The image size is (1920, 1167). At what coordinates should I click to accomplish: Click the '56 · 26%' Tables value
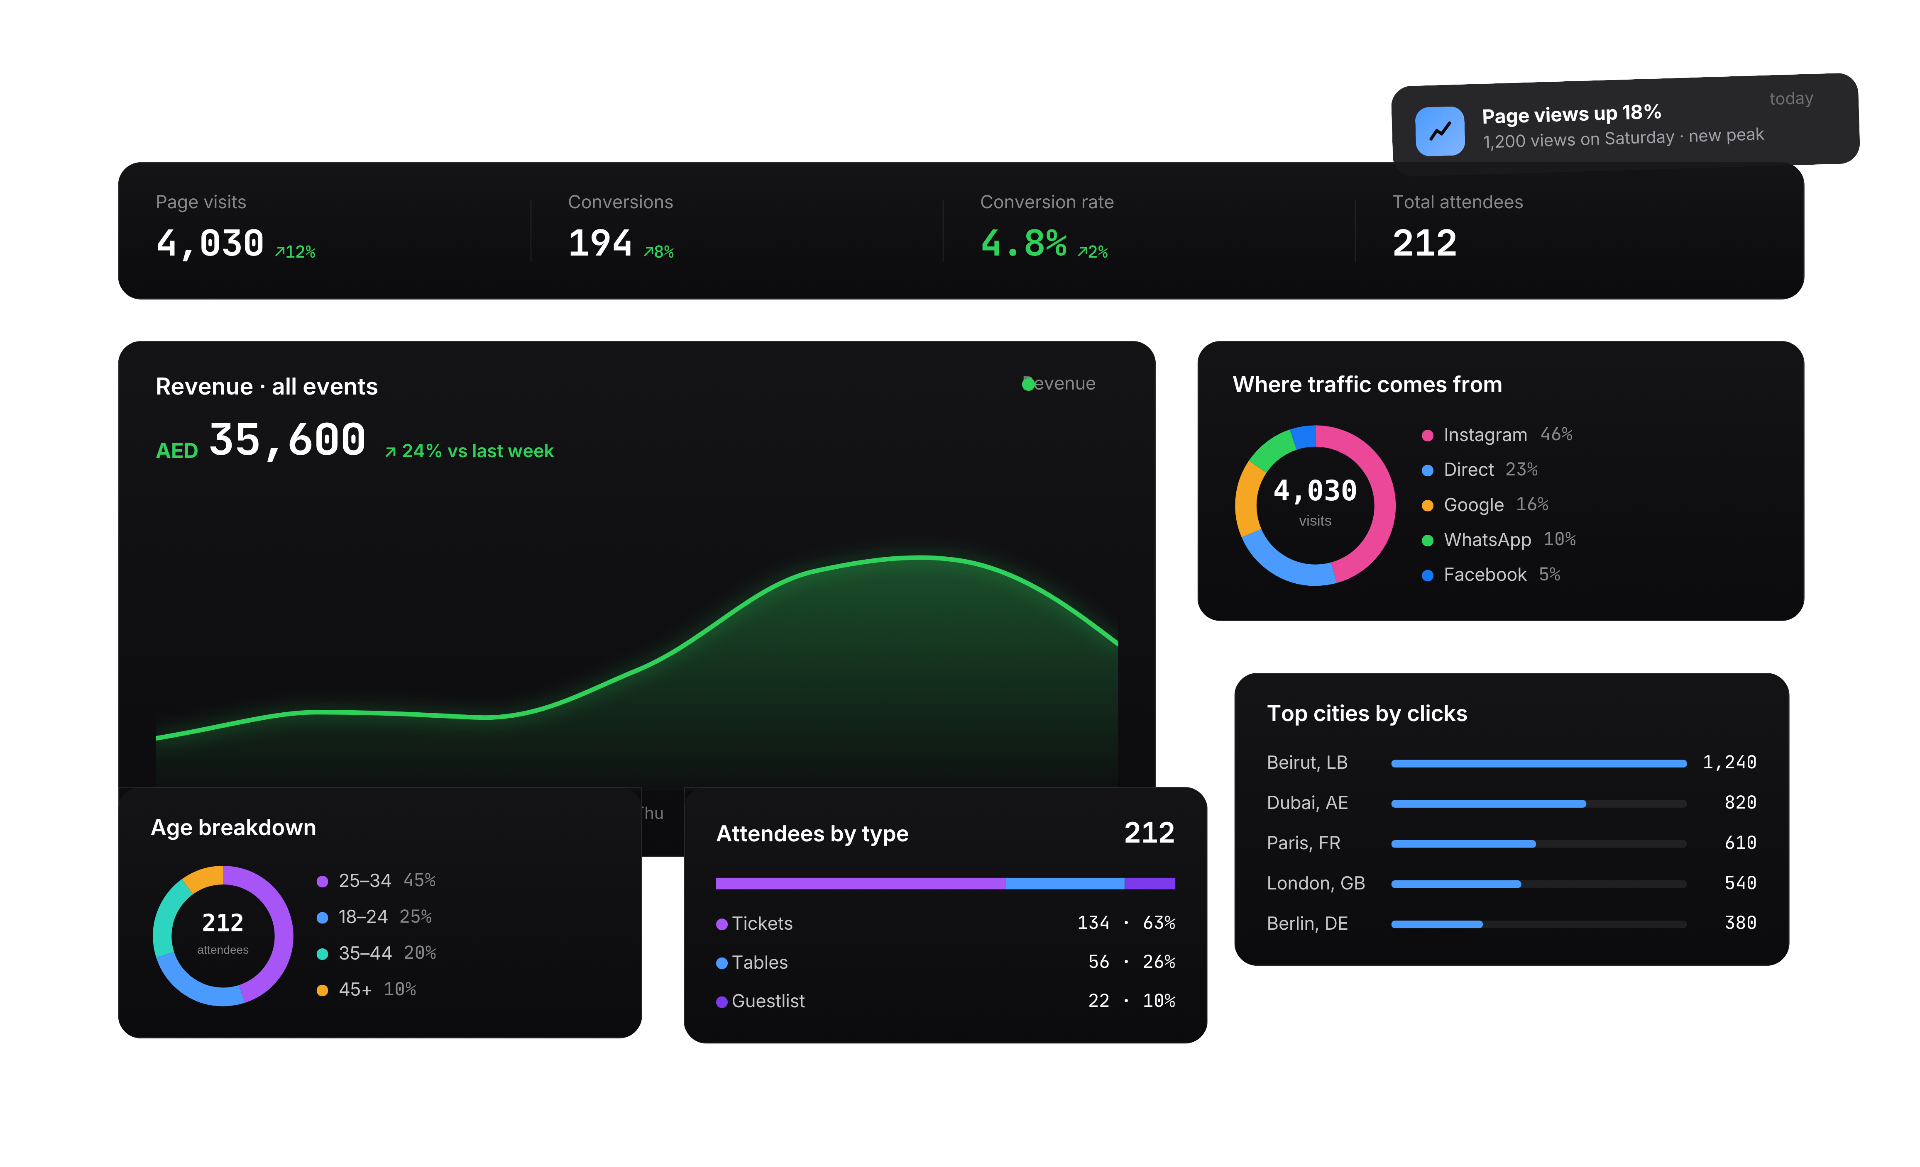tap(1131, 962)
